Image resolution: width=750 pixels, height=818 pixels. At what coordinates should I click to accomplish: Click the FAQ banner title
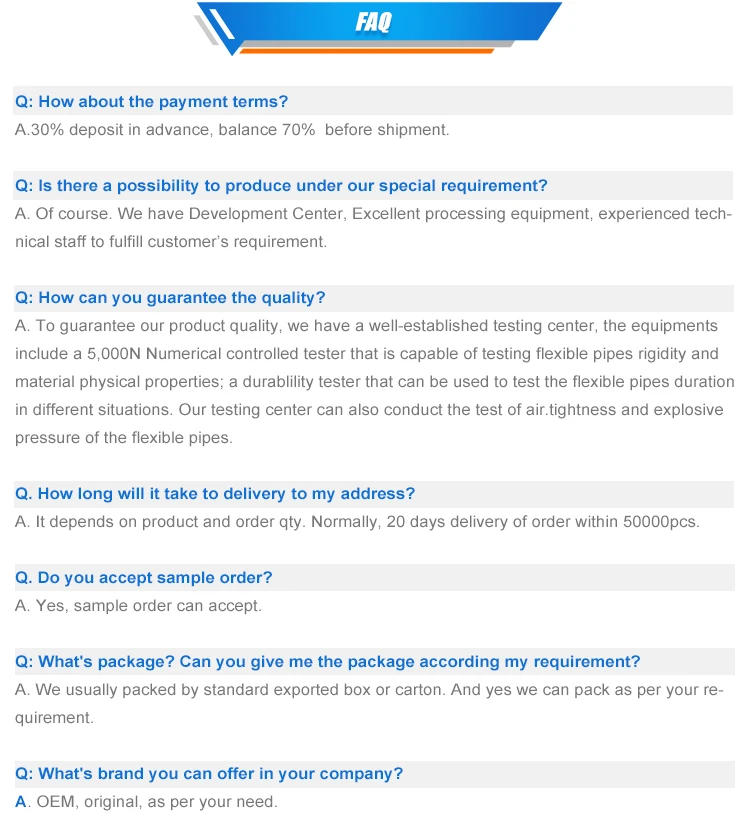tap(373, 22)
